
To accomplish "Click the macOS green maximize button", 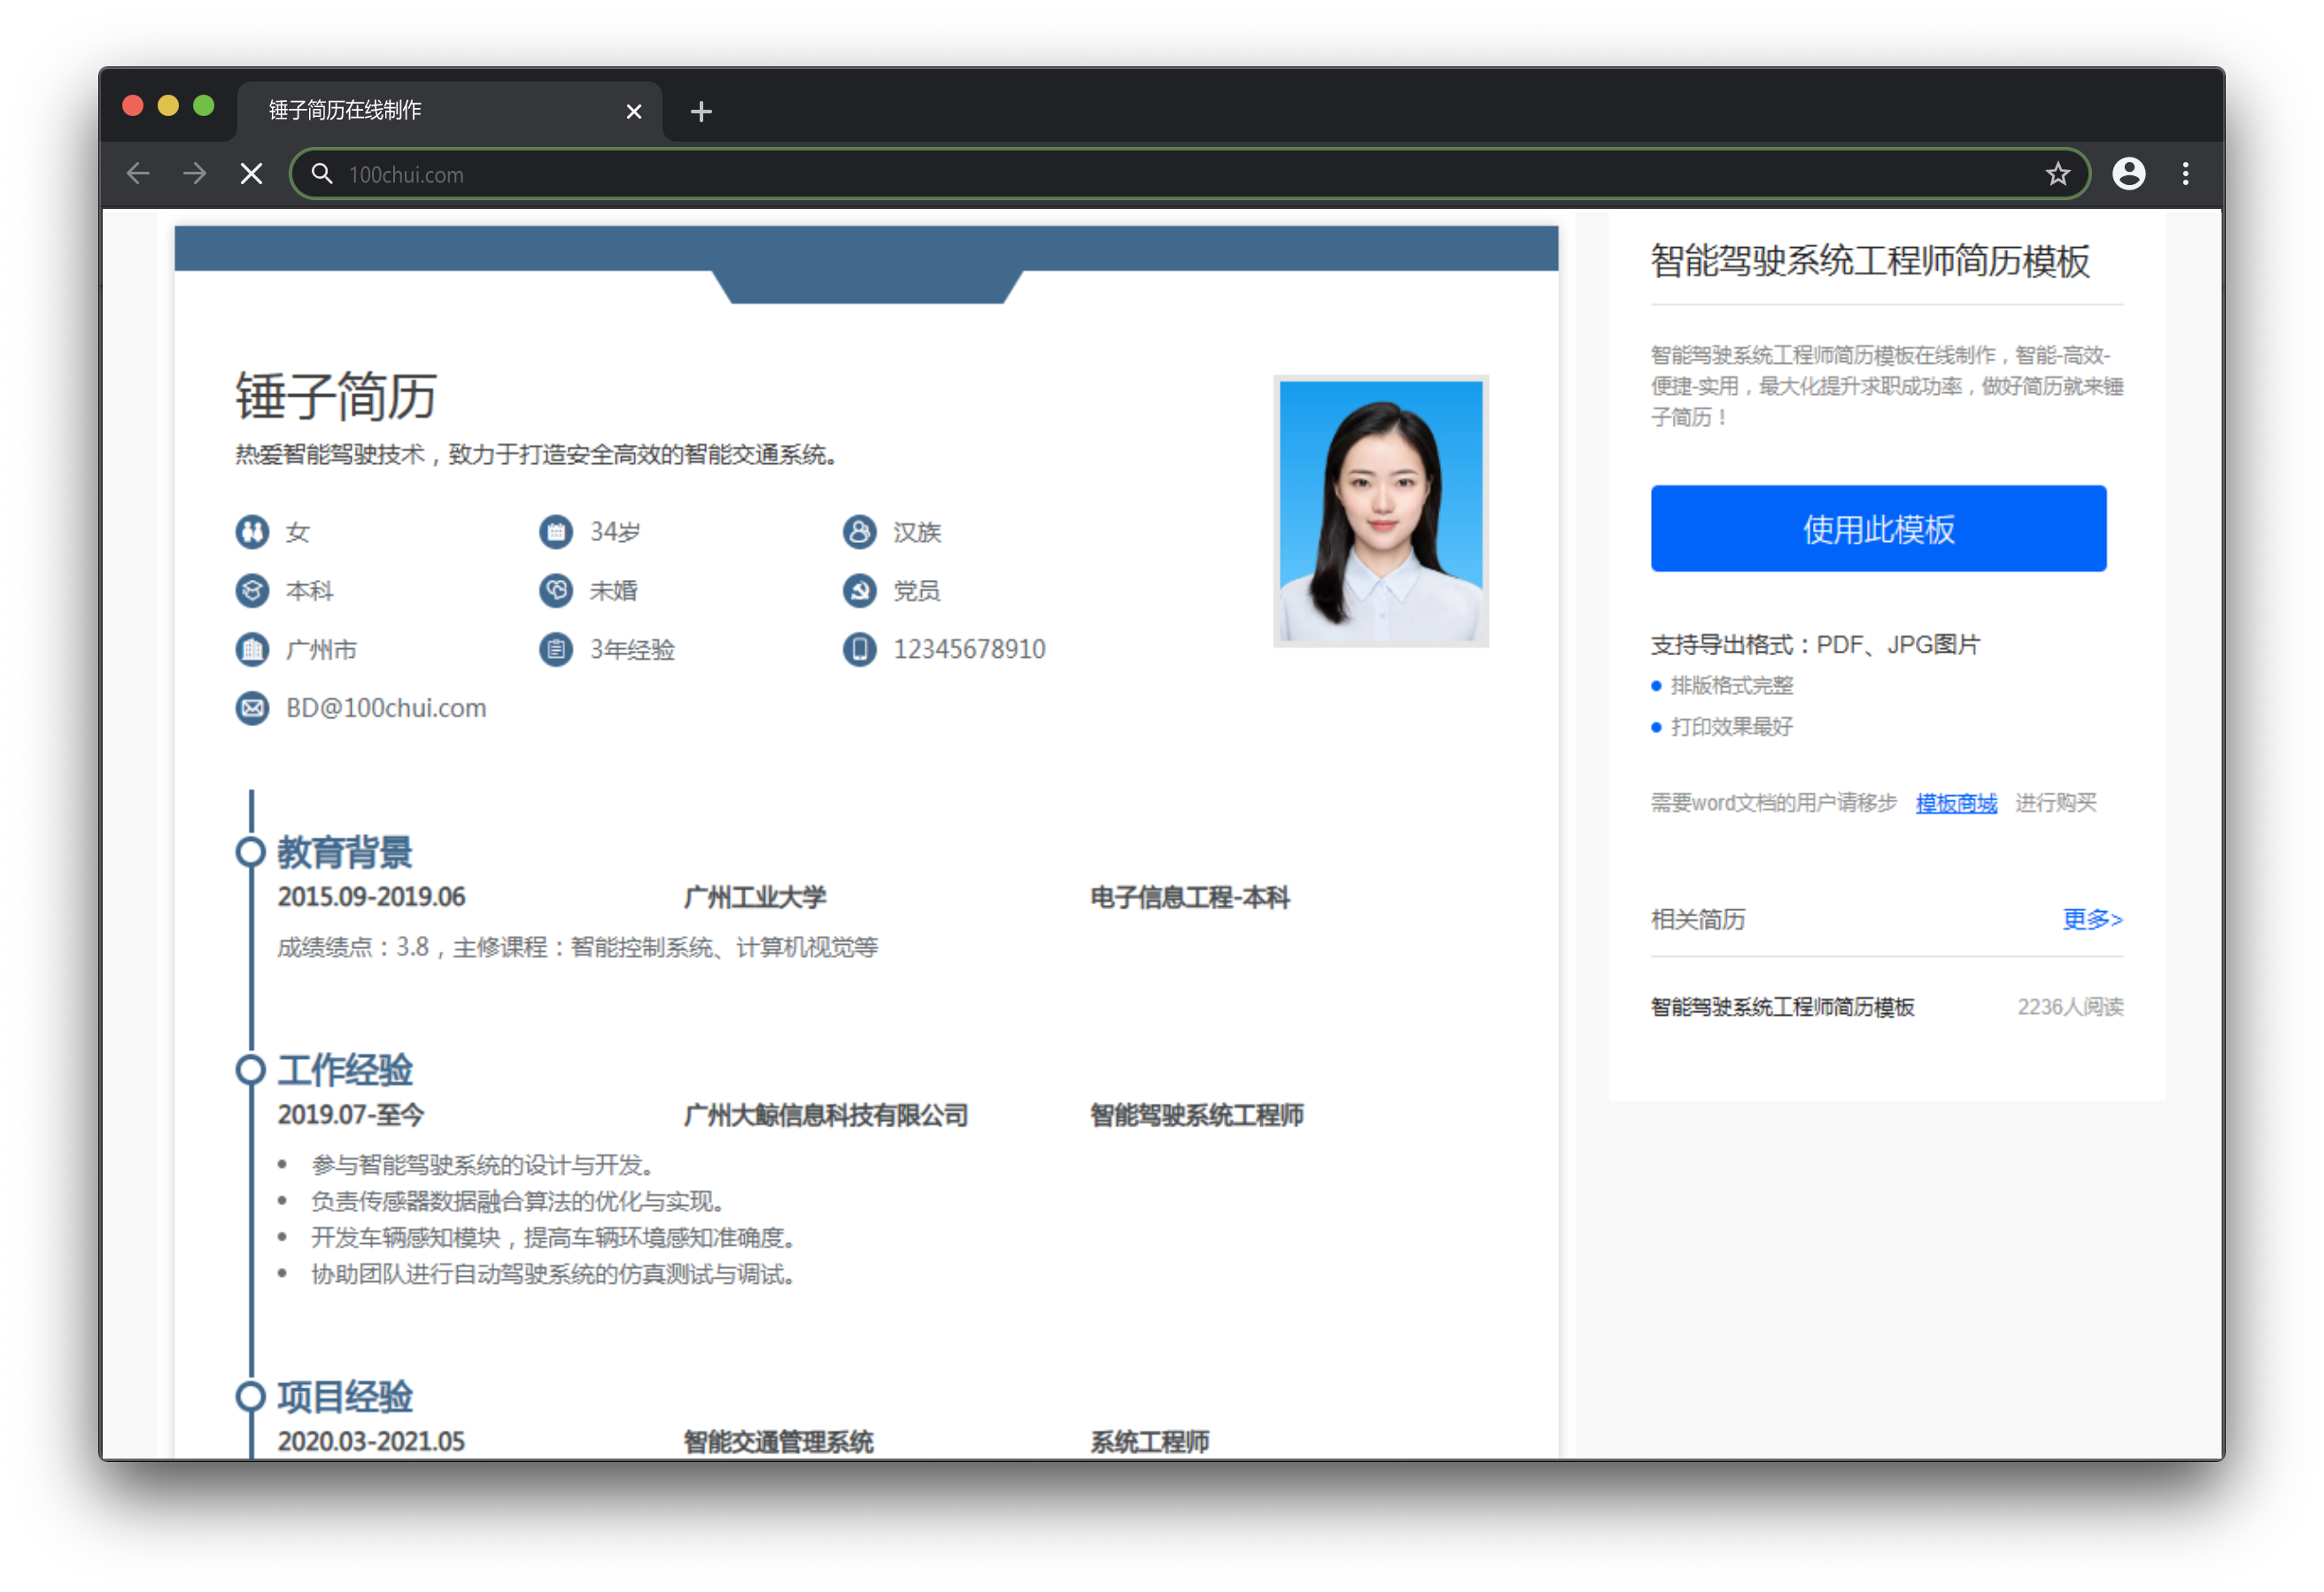I will (x=204, y=106).
